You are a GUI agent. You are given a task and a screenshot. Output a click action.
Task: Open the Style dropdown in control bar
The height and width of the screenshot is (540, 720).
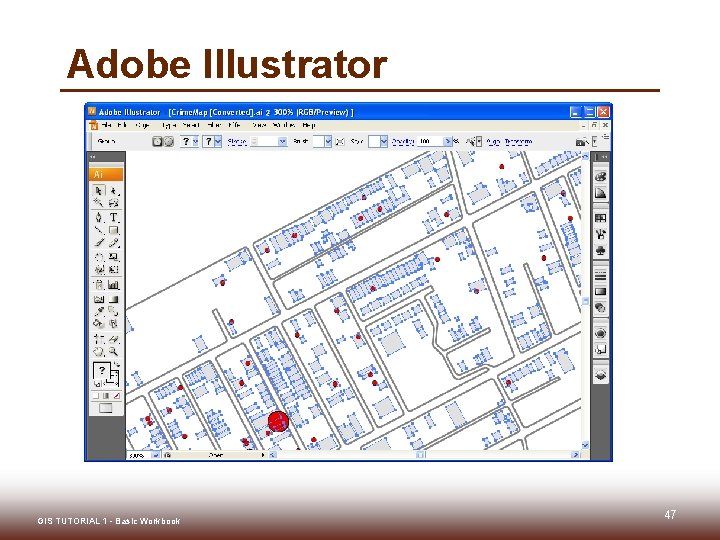pyautogui.click(x=384, y=141)
